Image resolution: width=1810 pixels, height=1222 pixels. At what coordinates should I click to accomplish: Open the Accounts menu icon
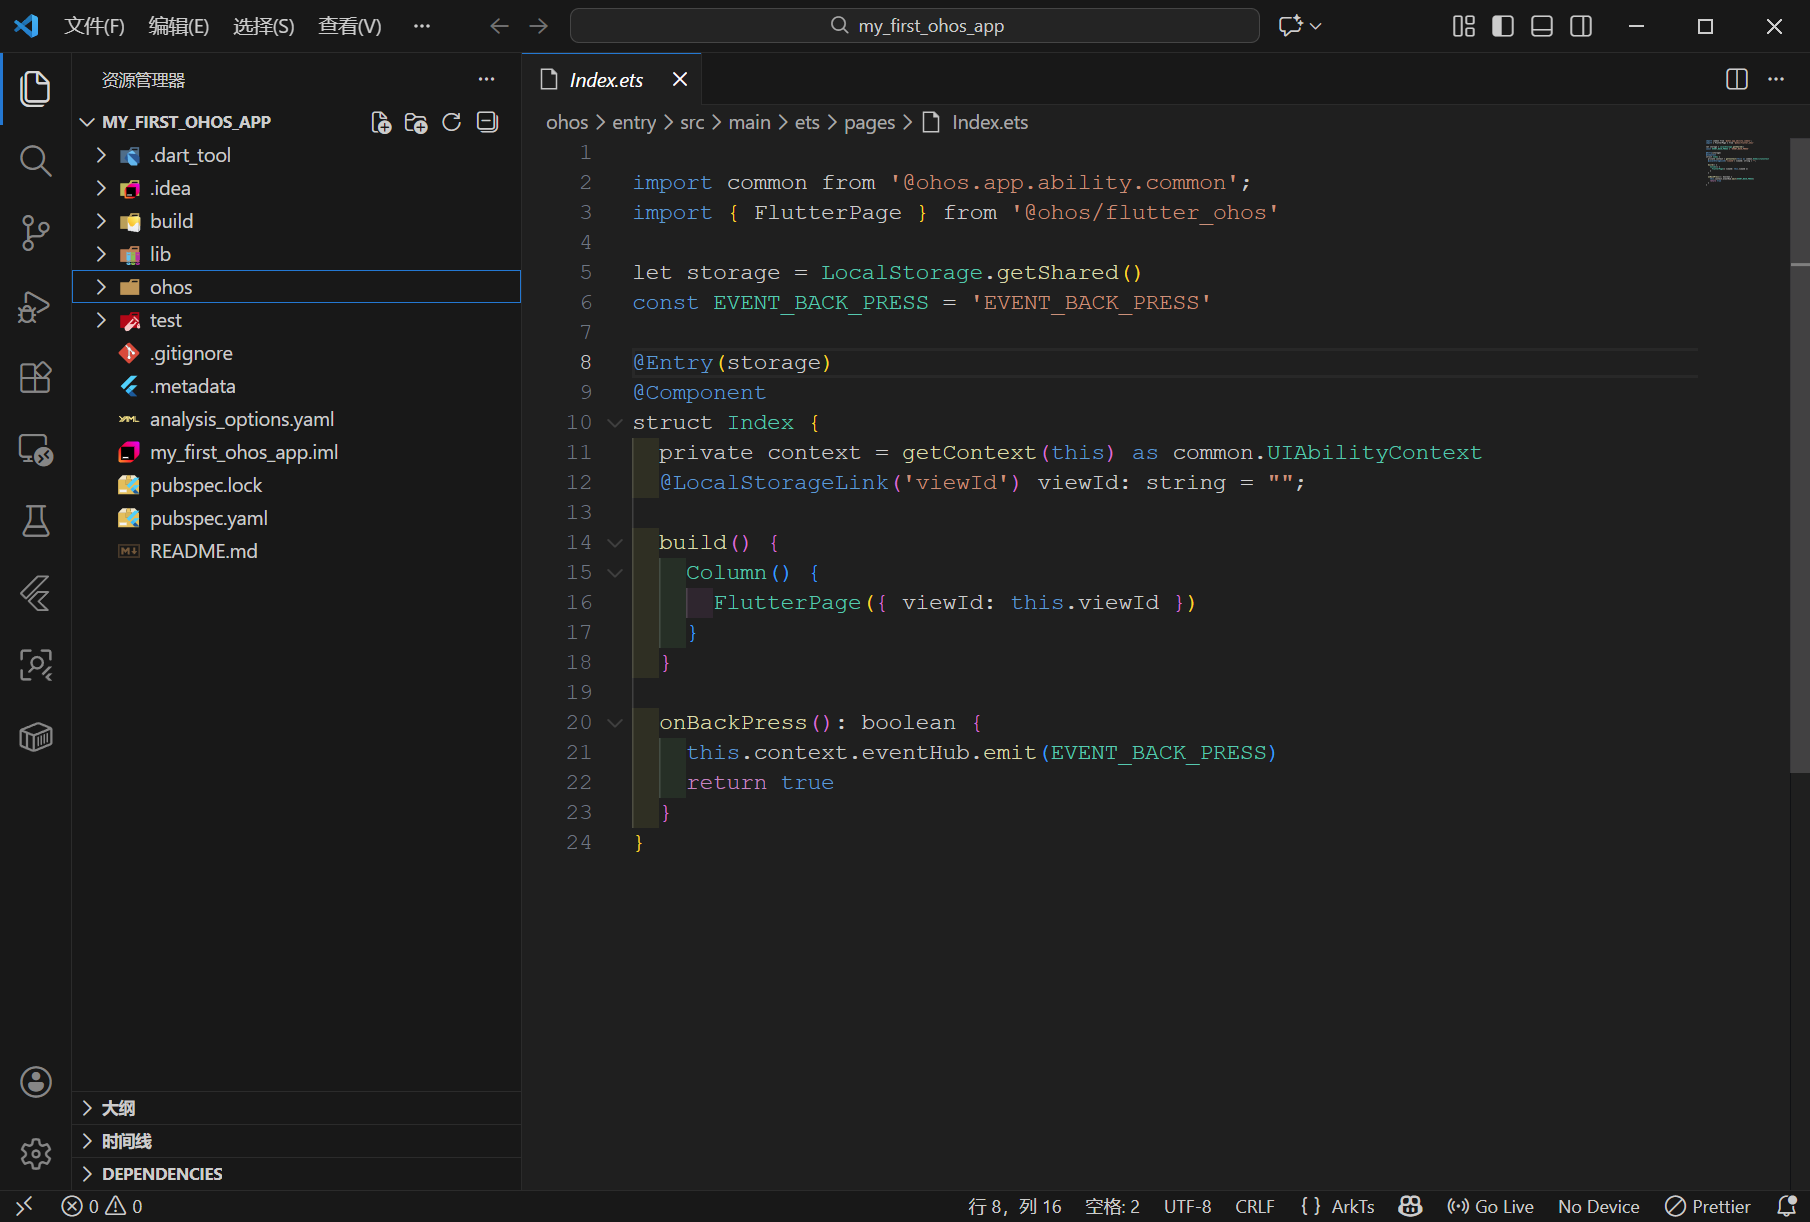tap(36, 1082)
